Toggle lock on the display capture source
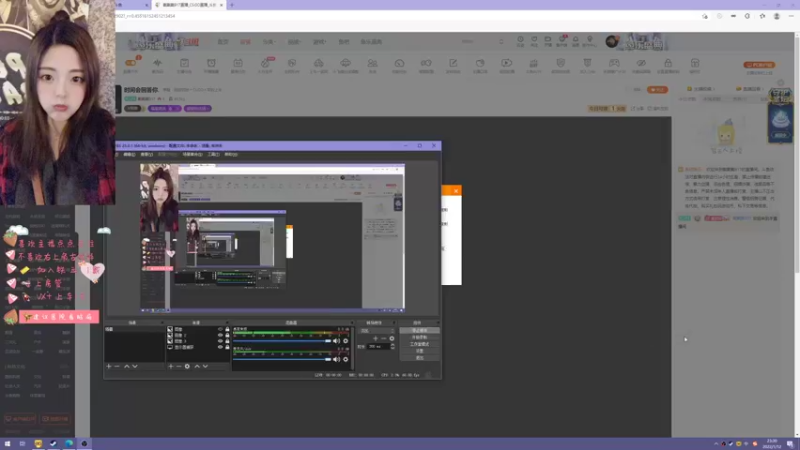The image size is (800, 450). [227, 347]
